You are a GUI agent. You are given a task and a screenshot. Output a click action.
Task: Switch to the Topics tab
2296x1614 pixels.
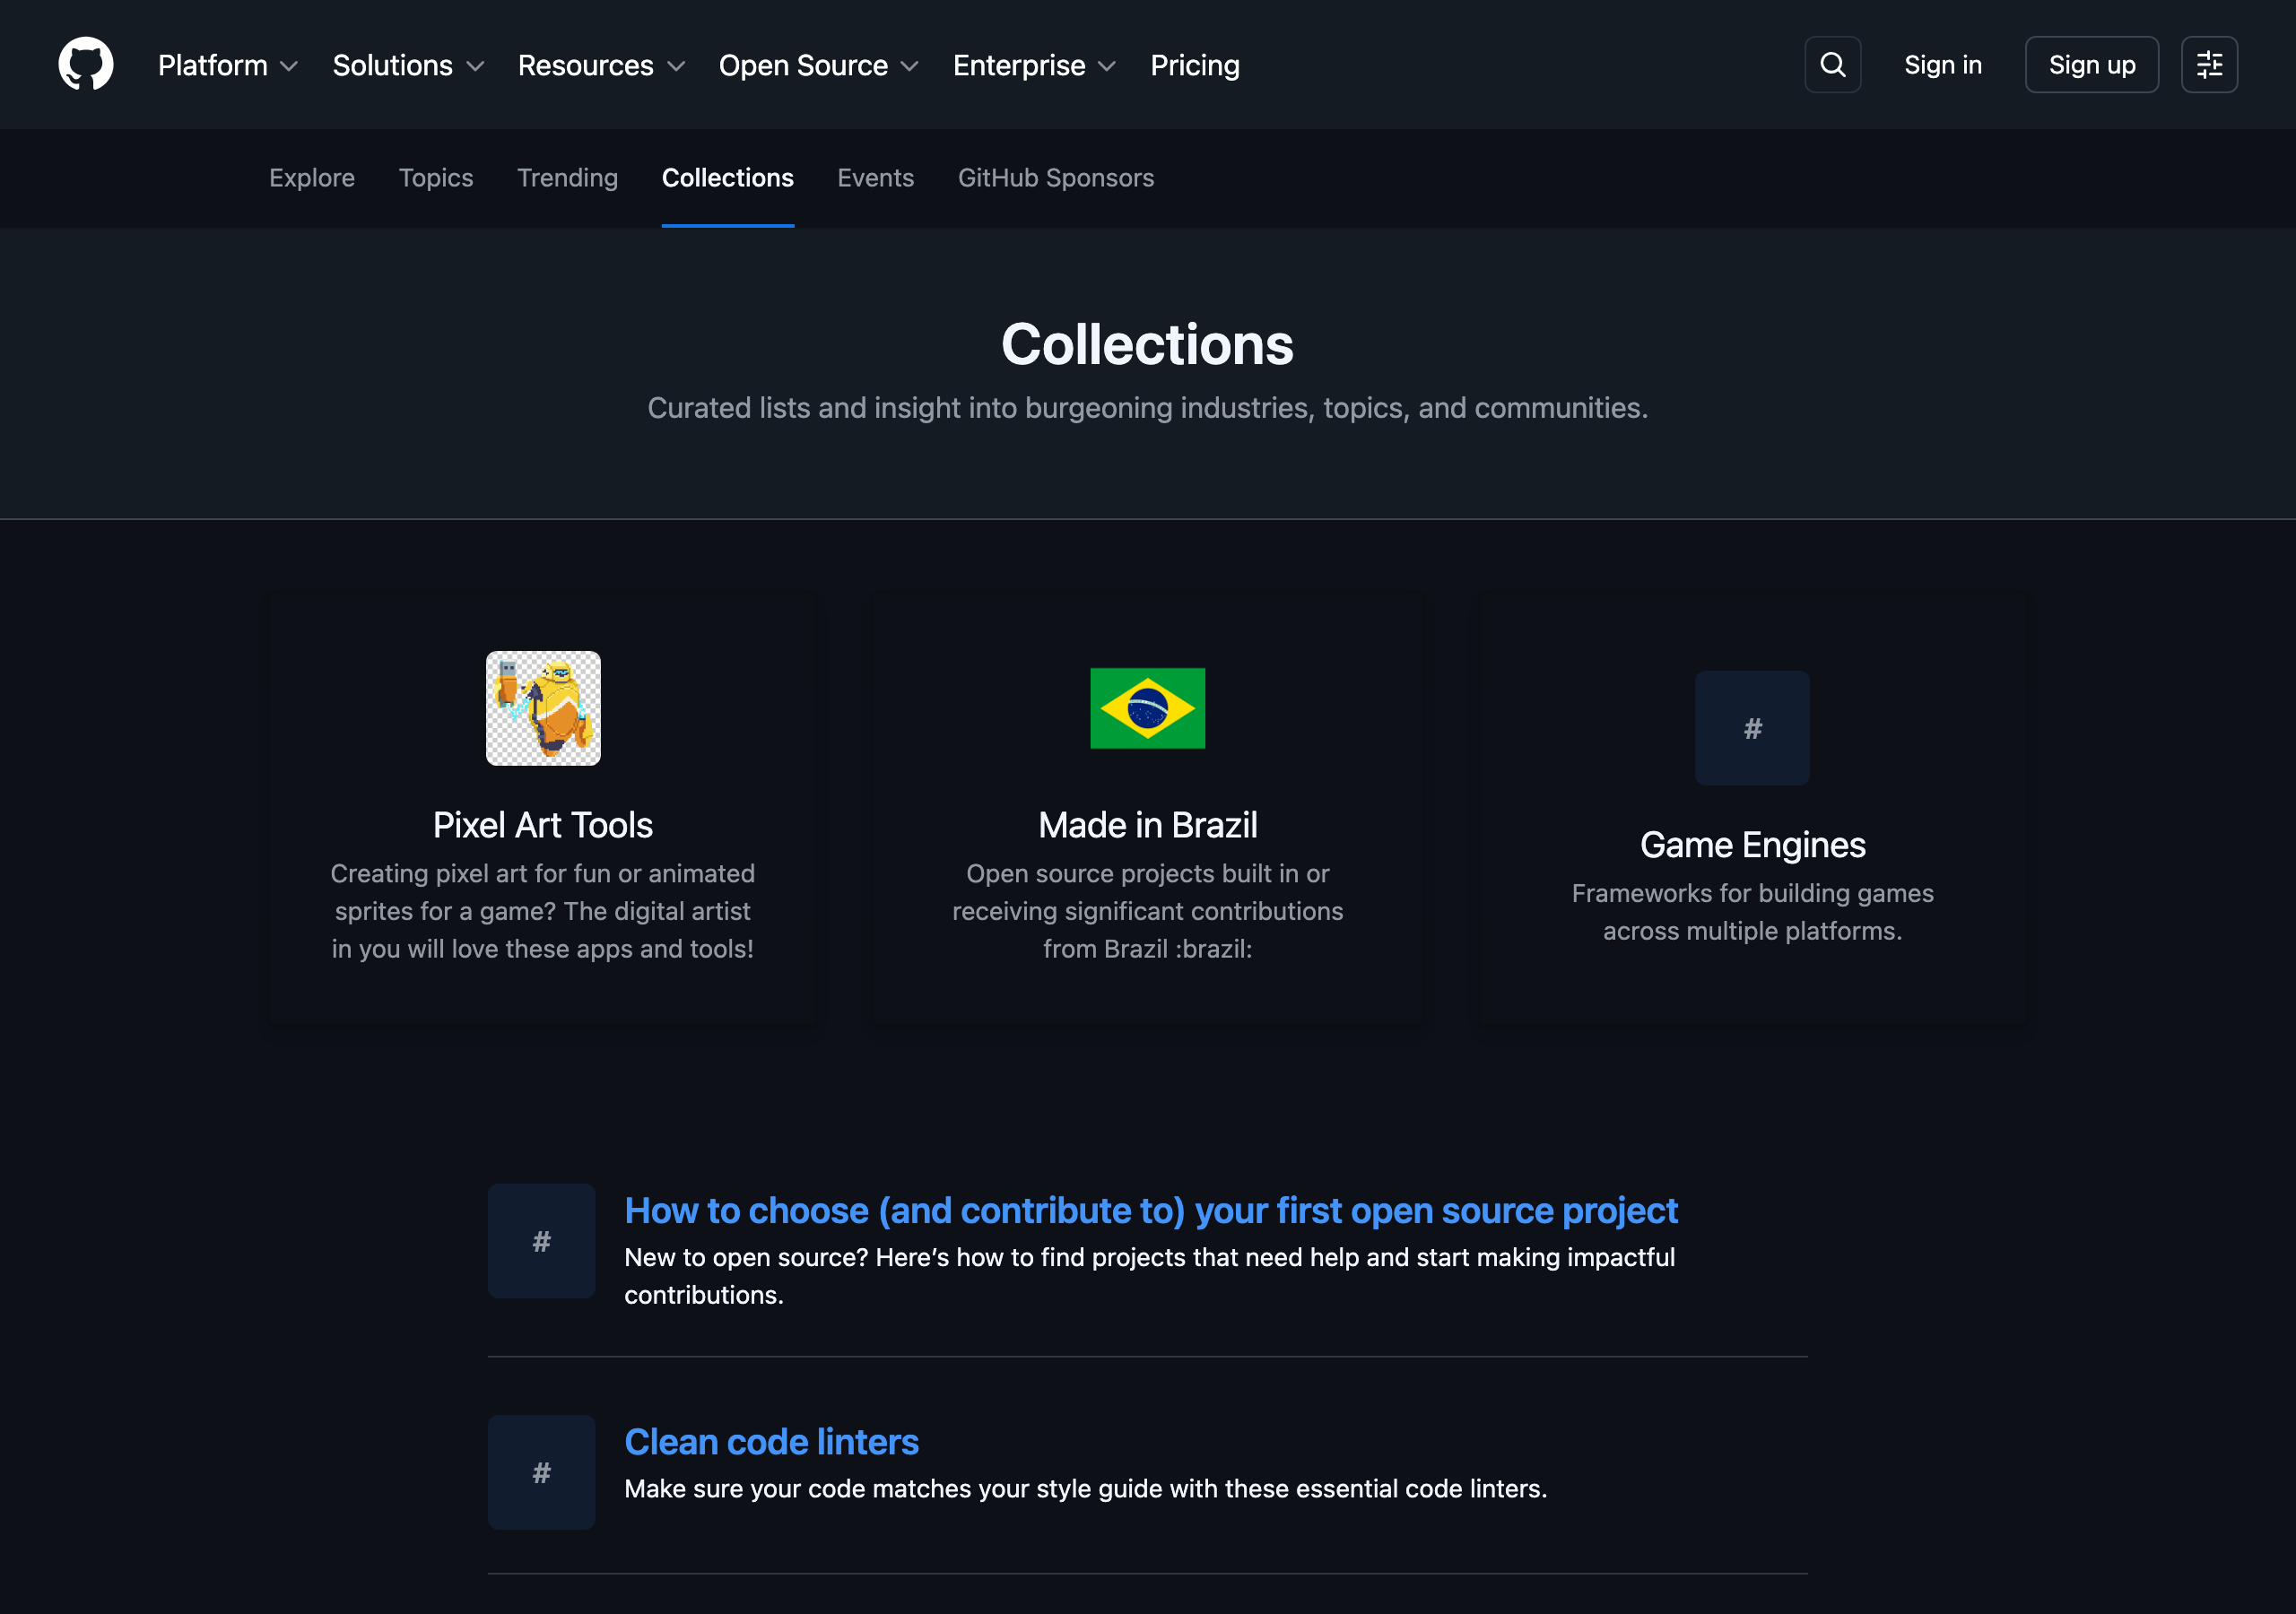(436, 178)
